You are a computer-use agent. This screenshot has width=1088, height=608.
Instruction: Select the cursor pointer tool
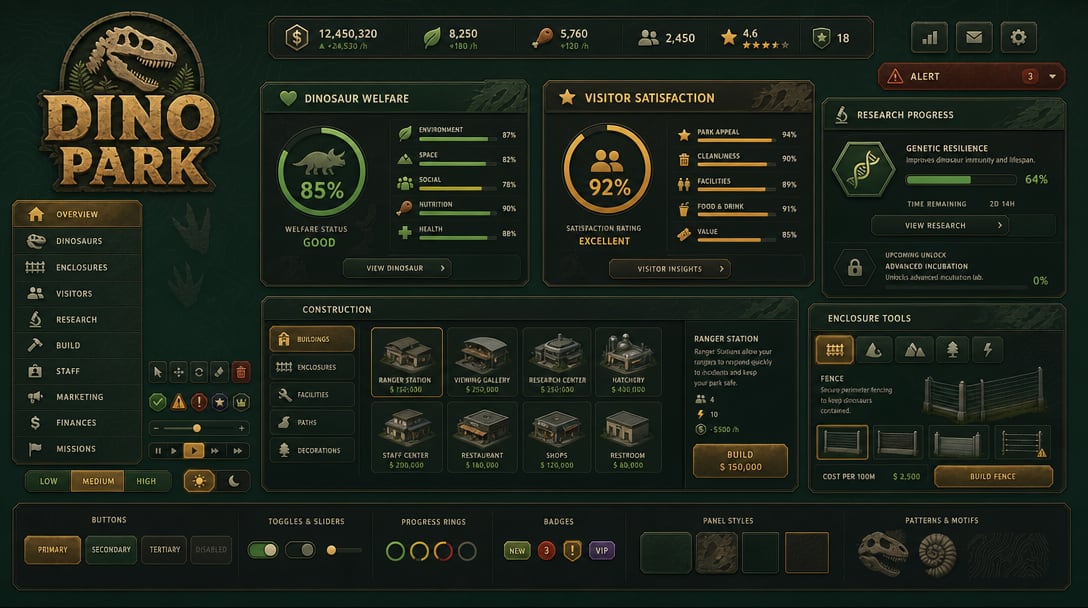pyautogui.click(x=158, y=372)
